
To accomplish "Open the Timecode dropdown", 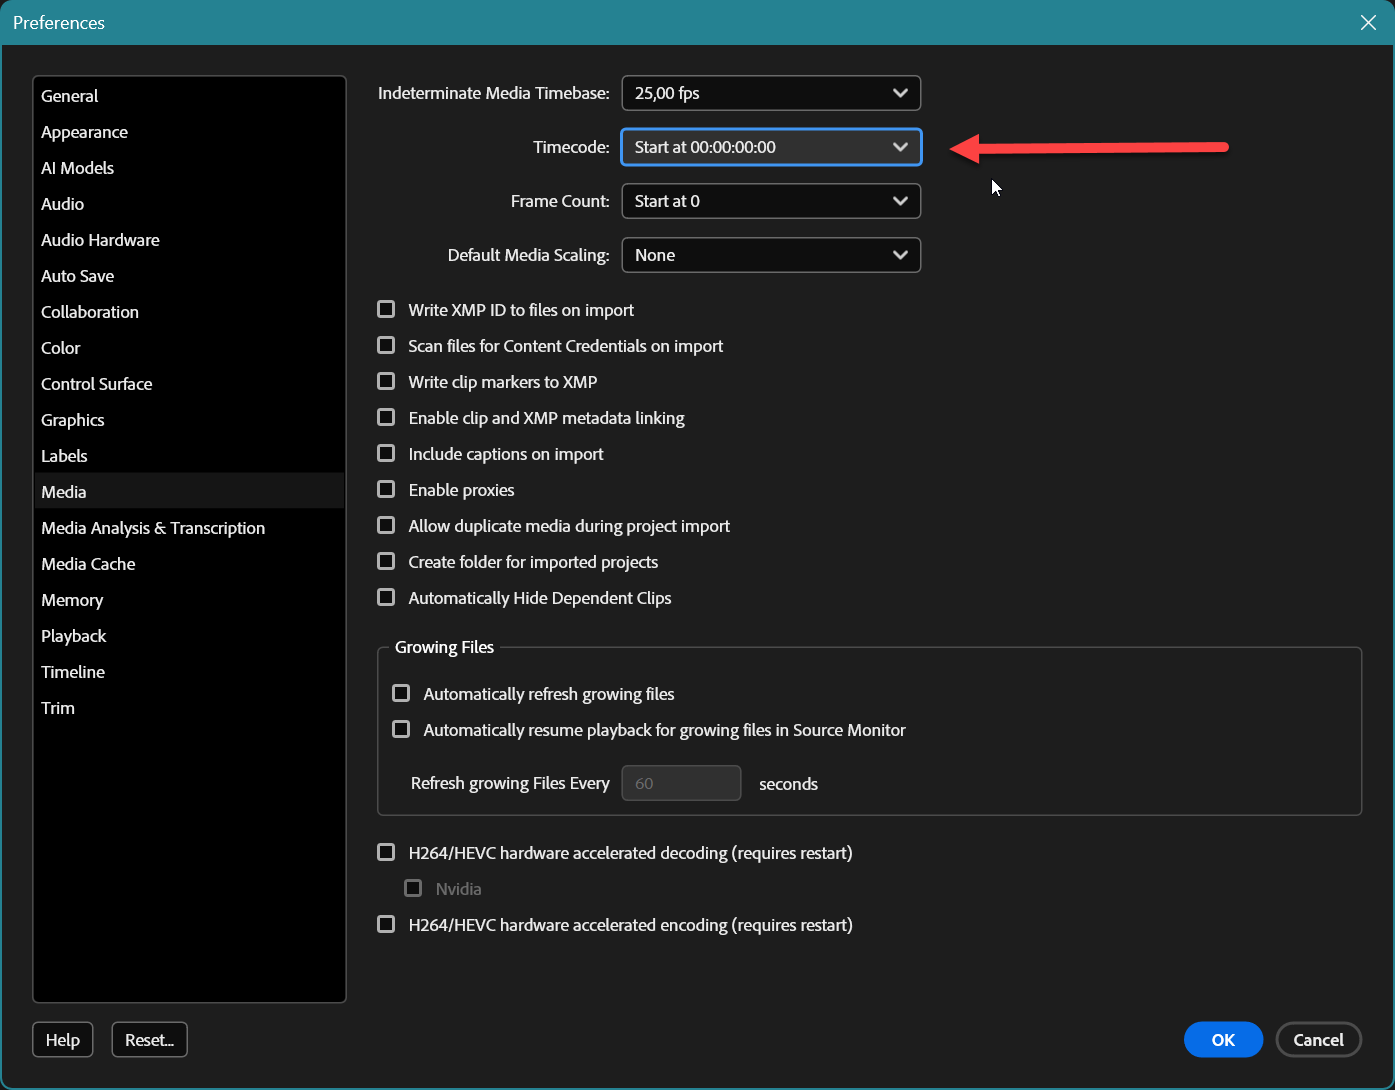I will coord(770,147).
